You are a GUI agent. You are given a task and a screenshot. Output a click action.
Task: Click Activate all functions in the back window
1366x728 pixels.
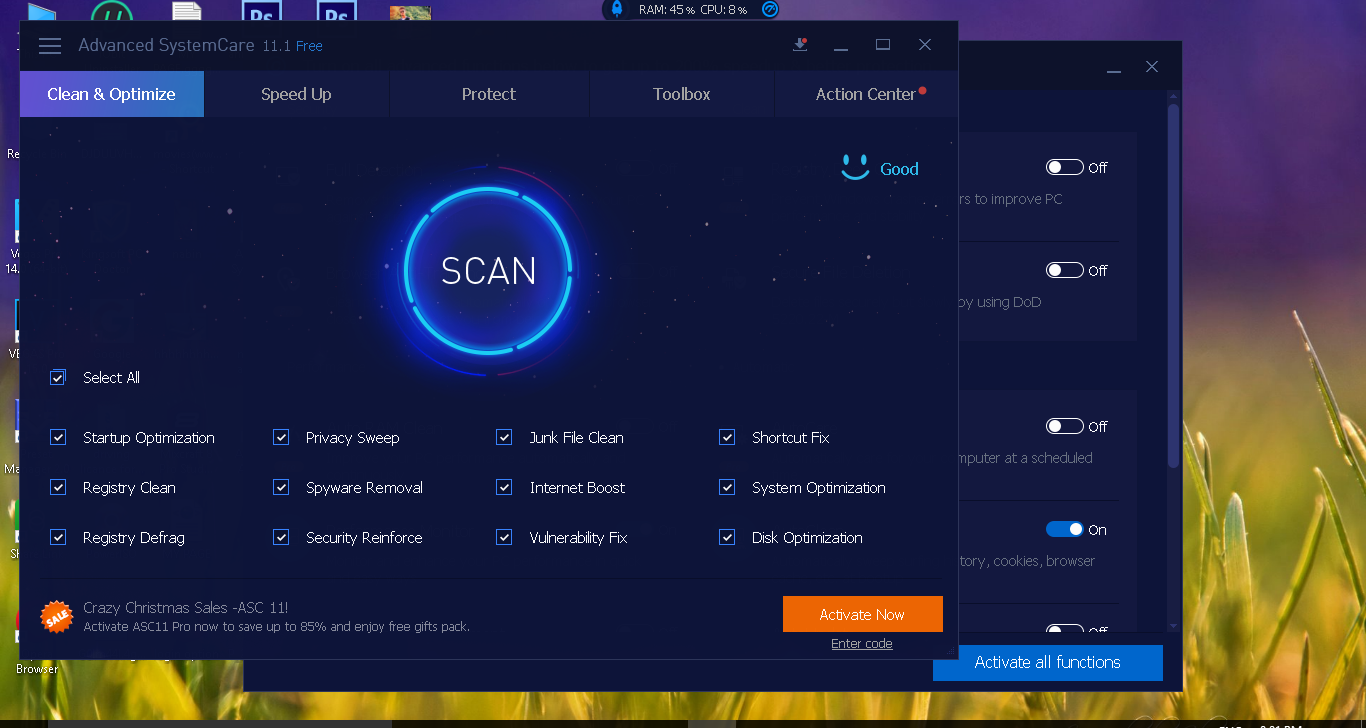pos(1048,662)
